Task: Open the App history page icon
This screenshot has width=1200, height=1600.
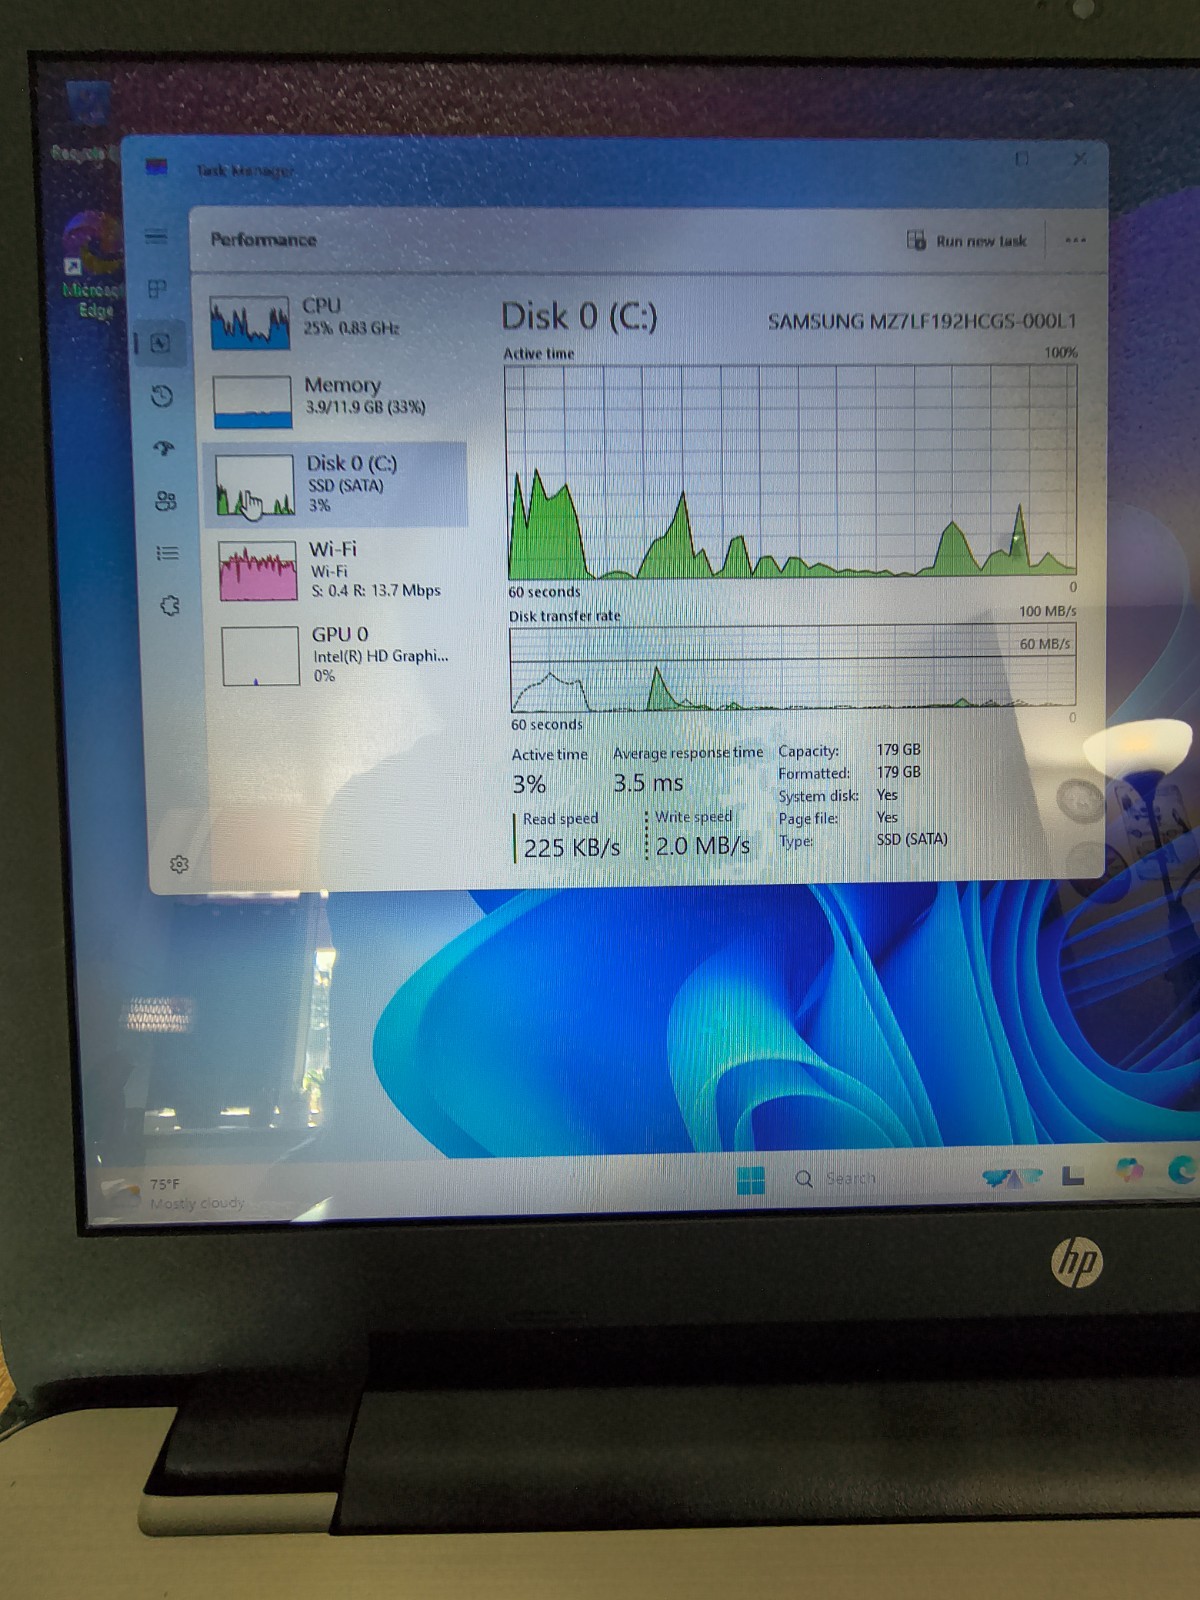Action: click(x=162, y=396)
